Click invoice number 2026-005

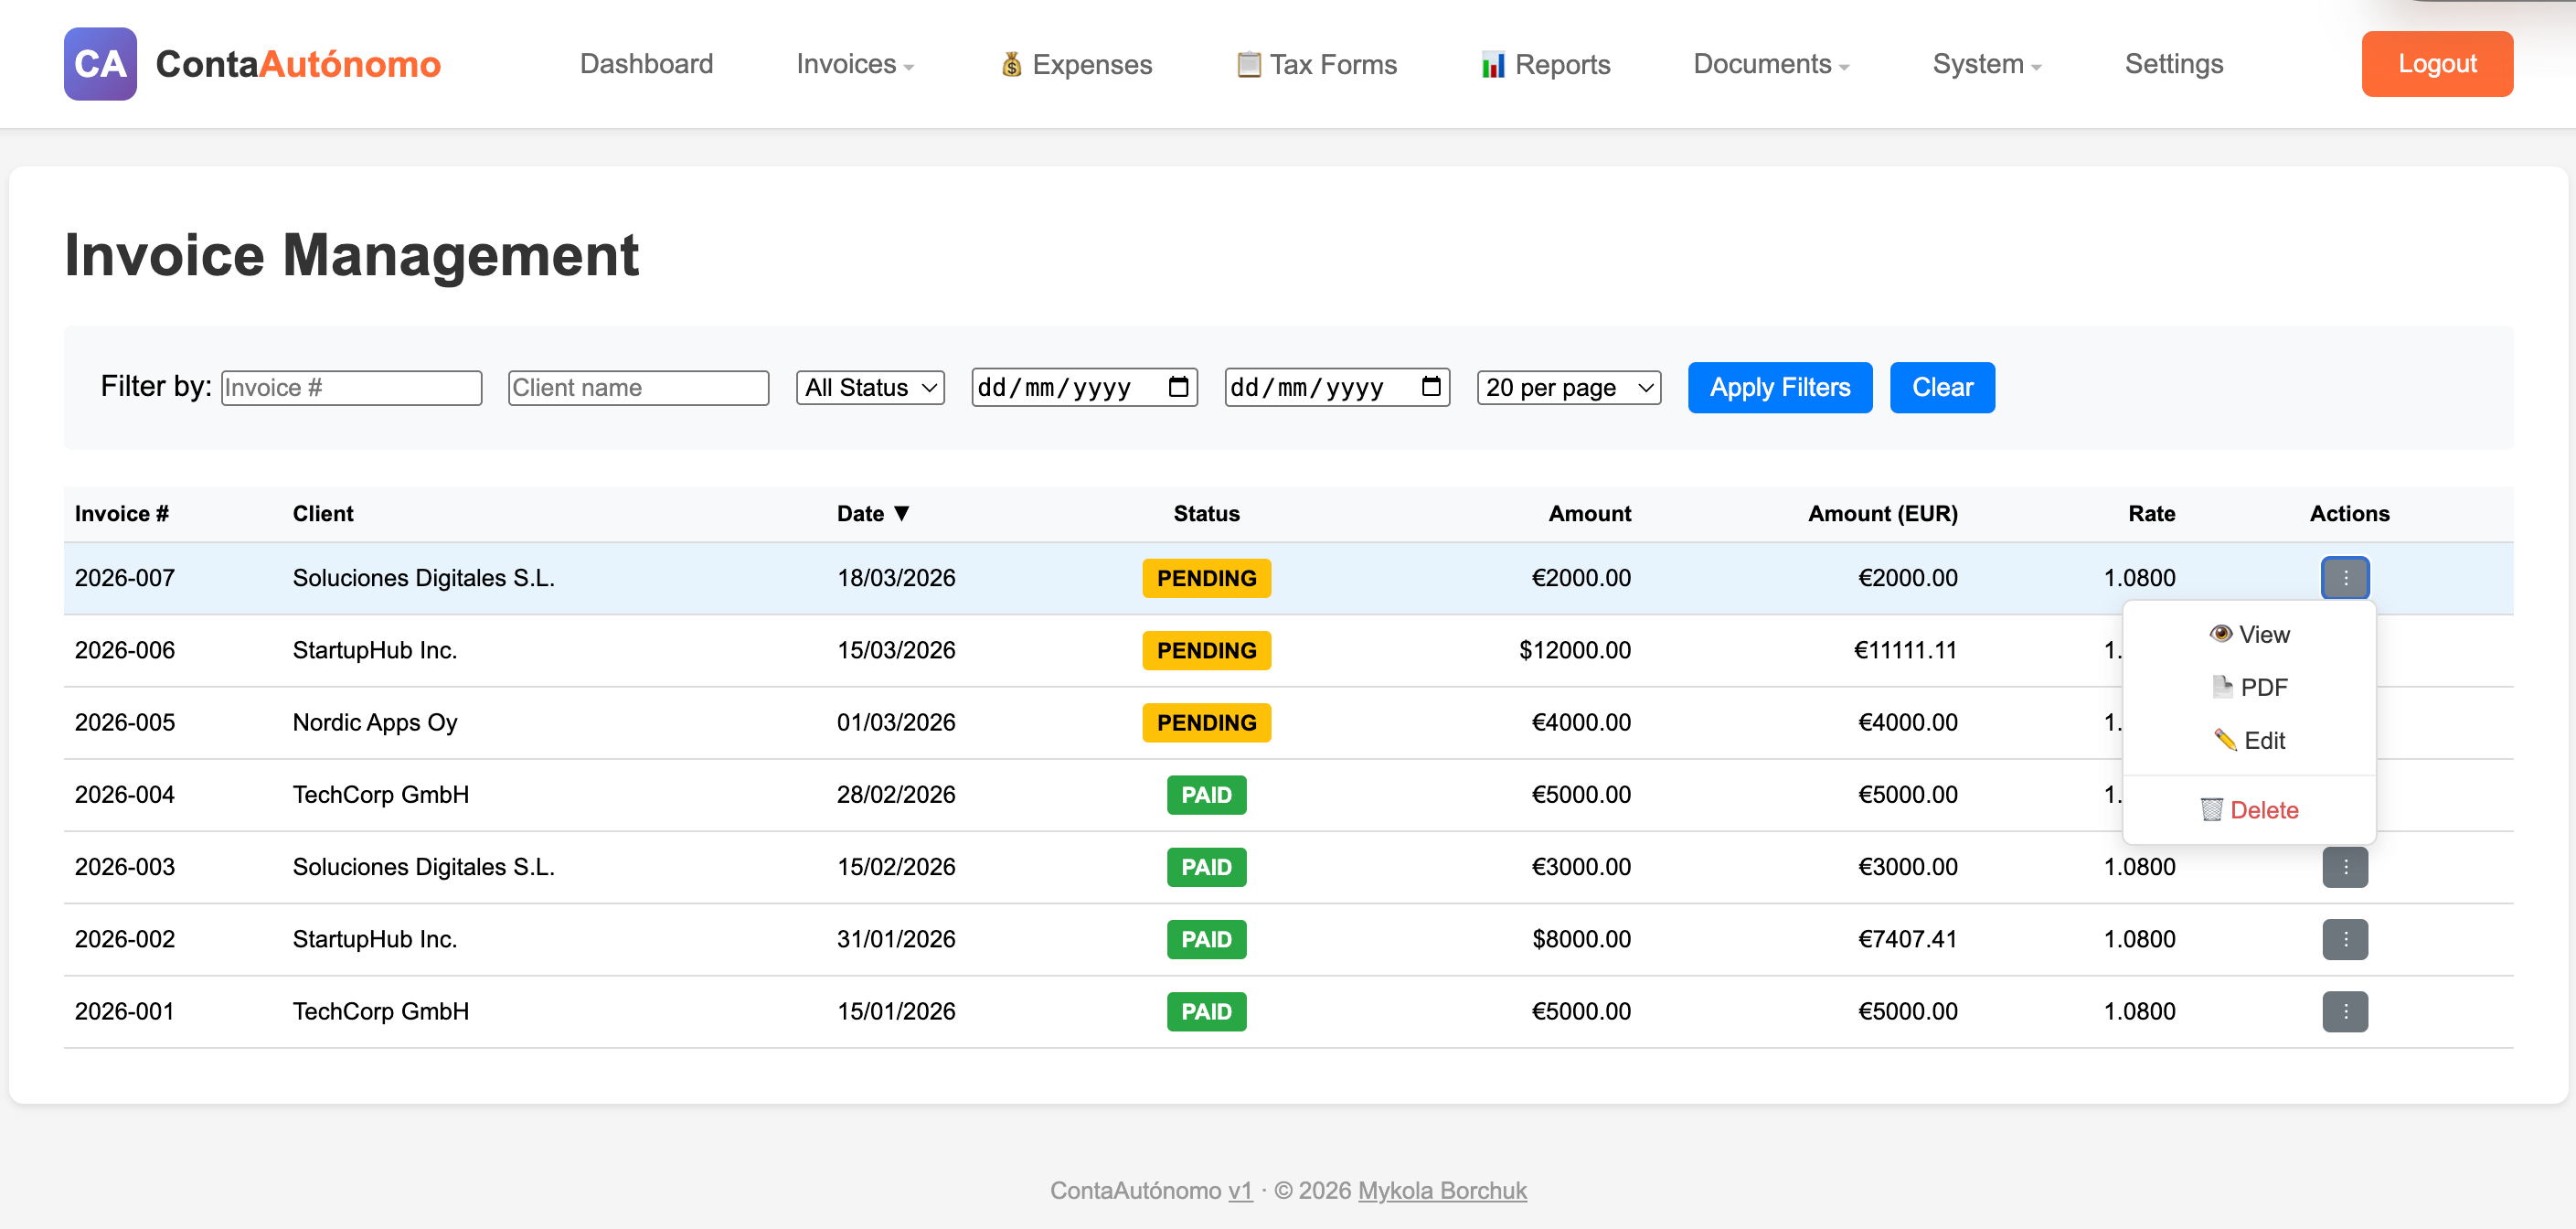pos(125,722)
